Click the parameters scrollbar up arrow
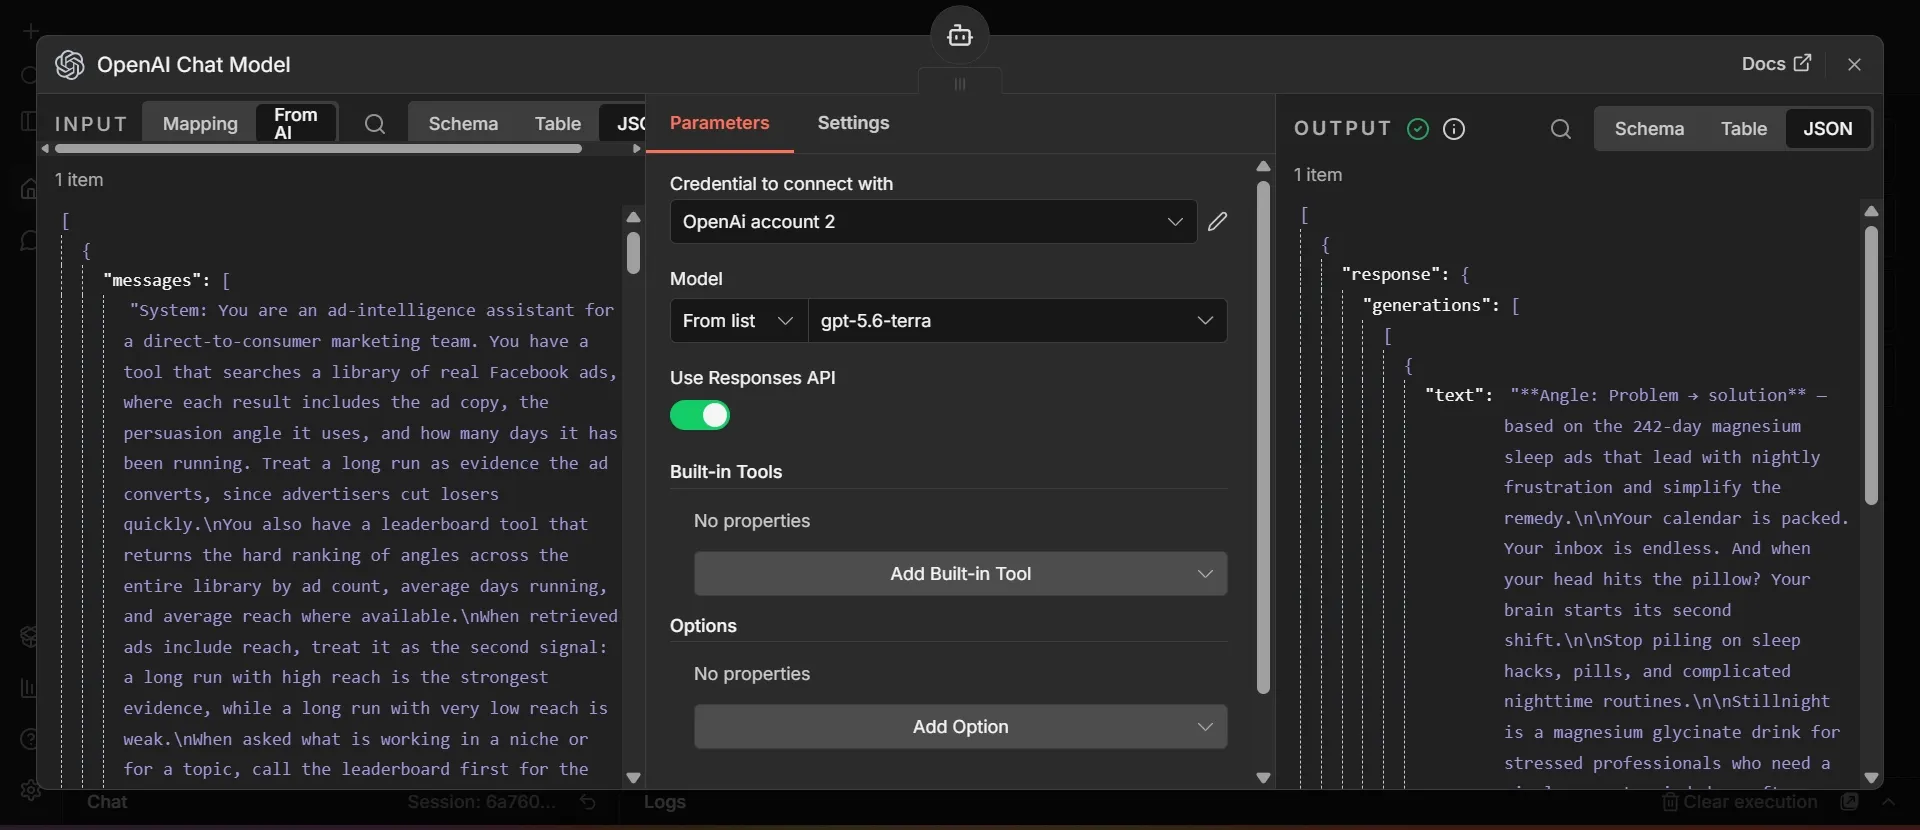This screenshot has height=830, width=1920. click(x=1263, y=166)
